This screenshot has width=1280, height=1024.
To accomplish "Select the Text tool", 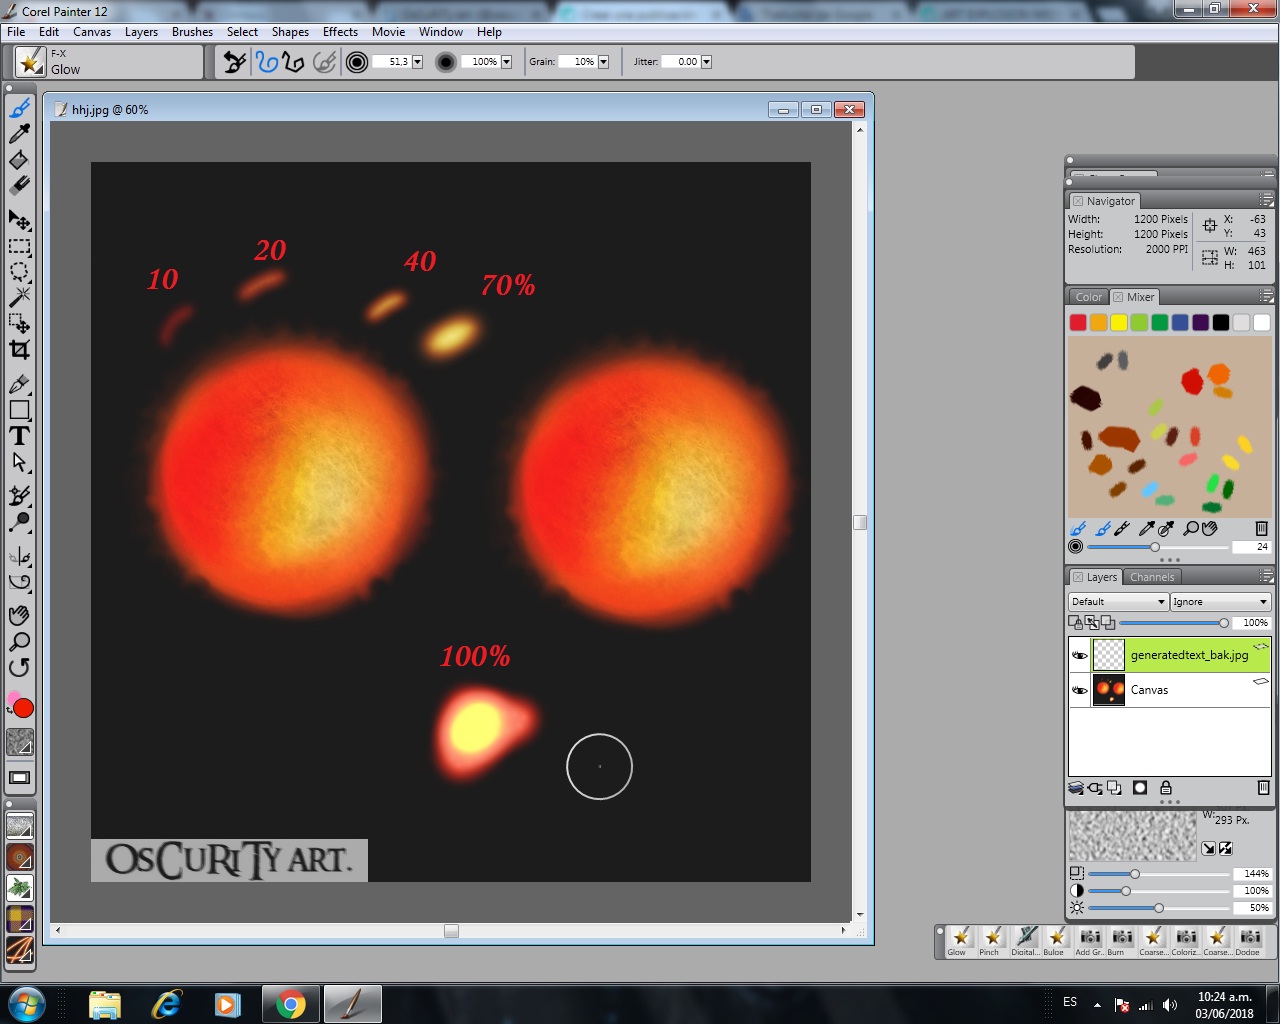I will pyautogui.click(x=20, y=436).
